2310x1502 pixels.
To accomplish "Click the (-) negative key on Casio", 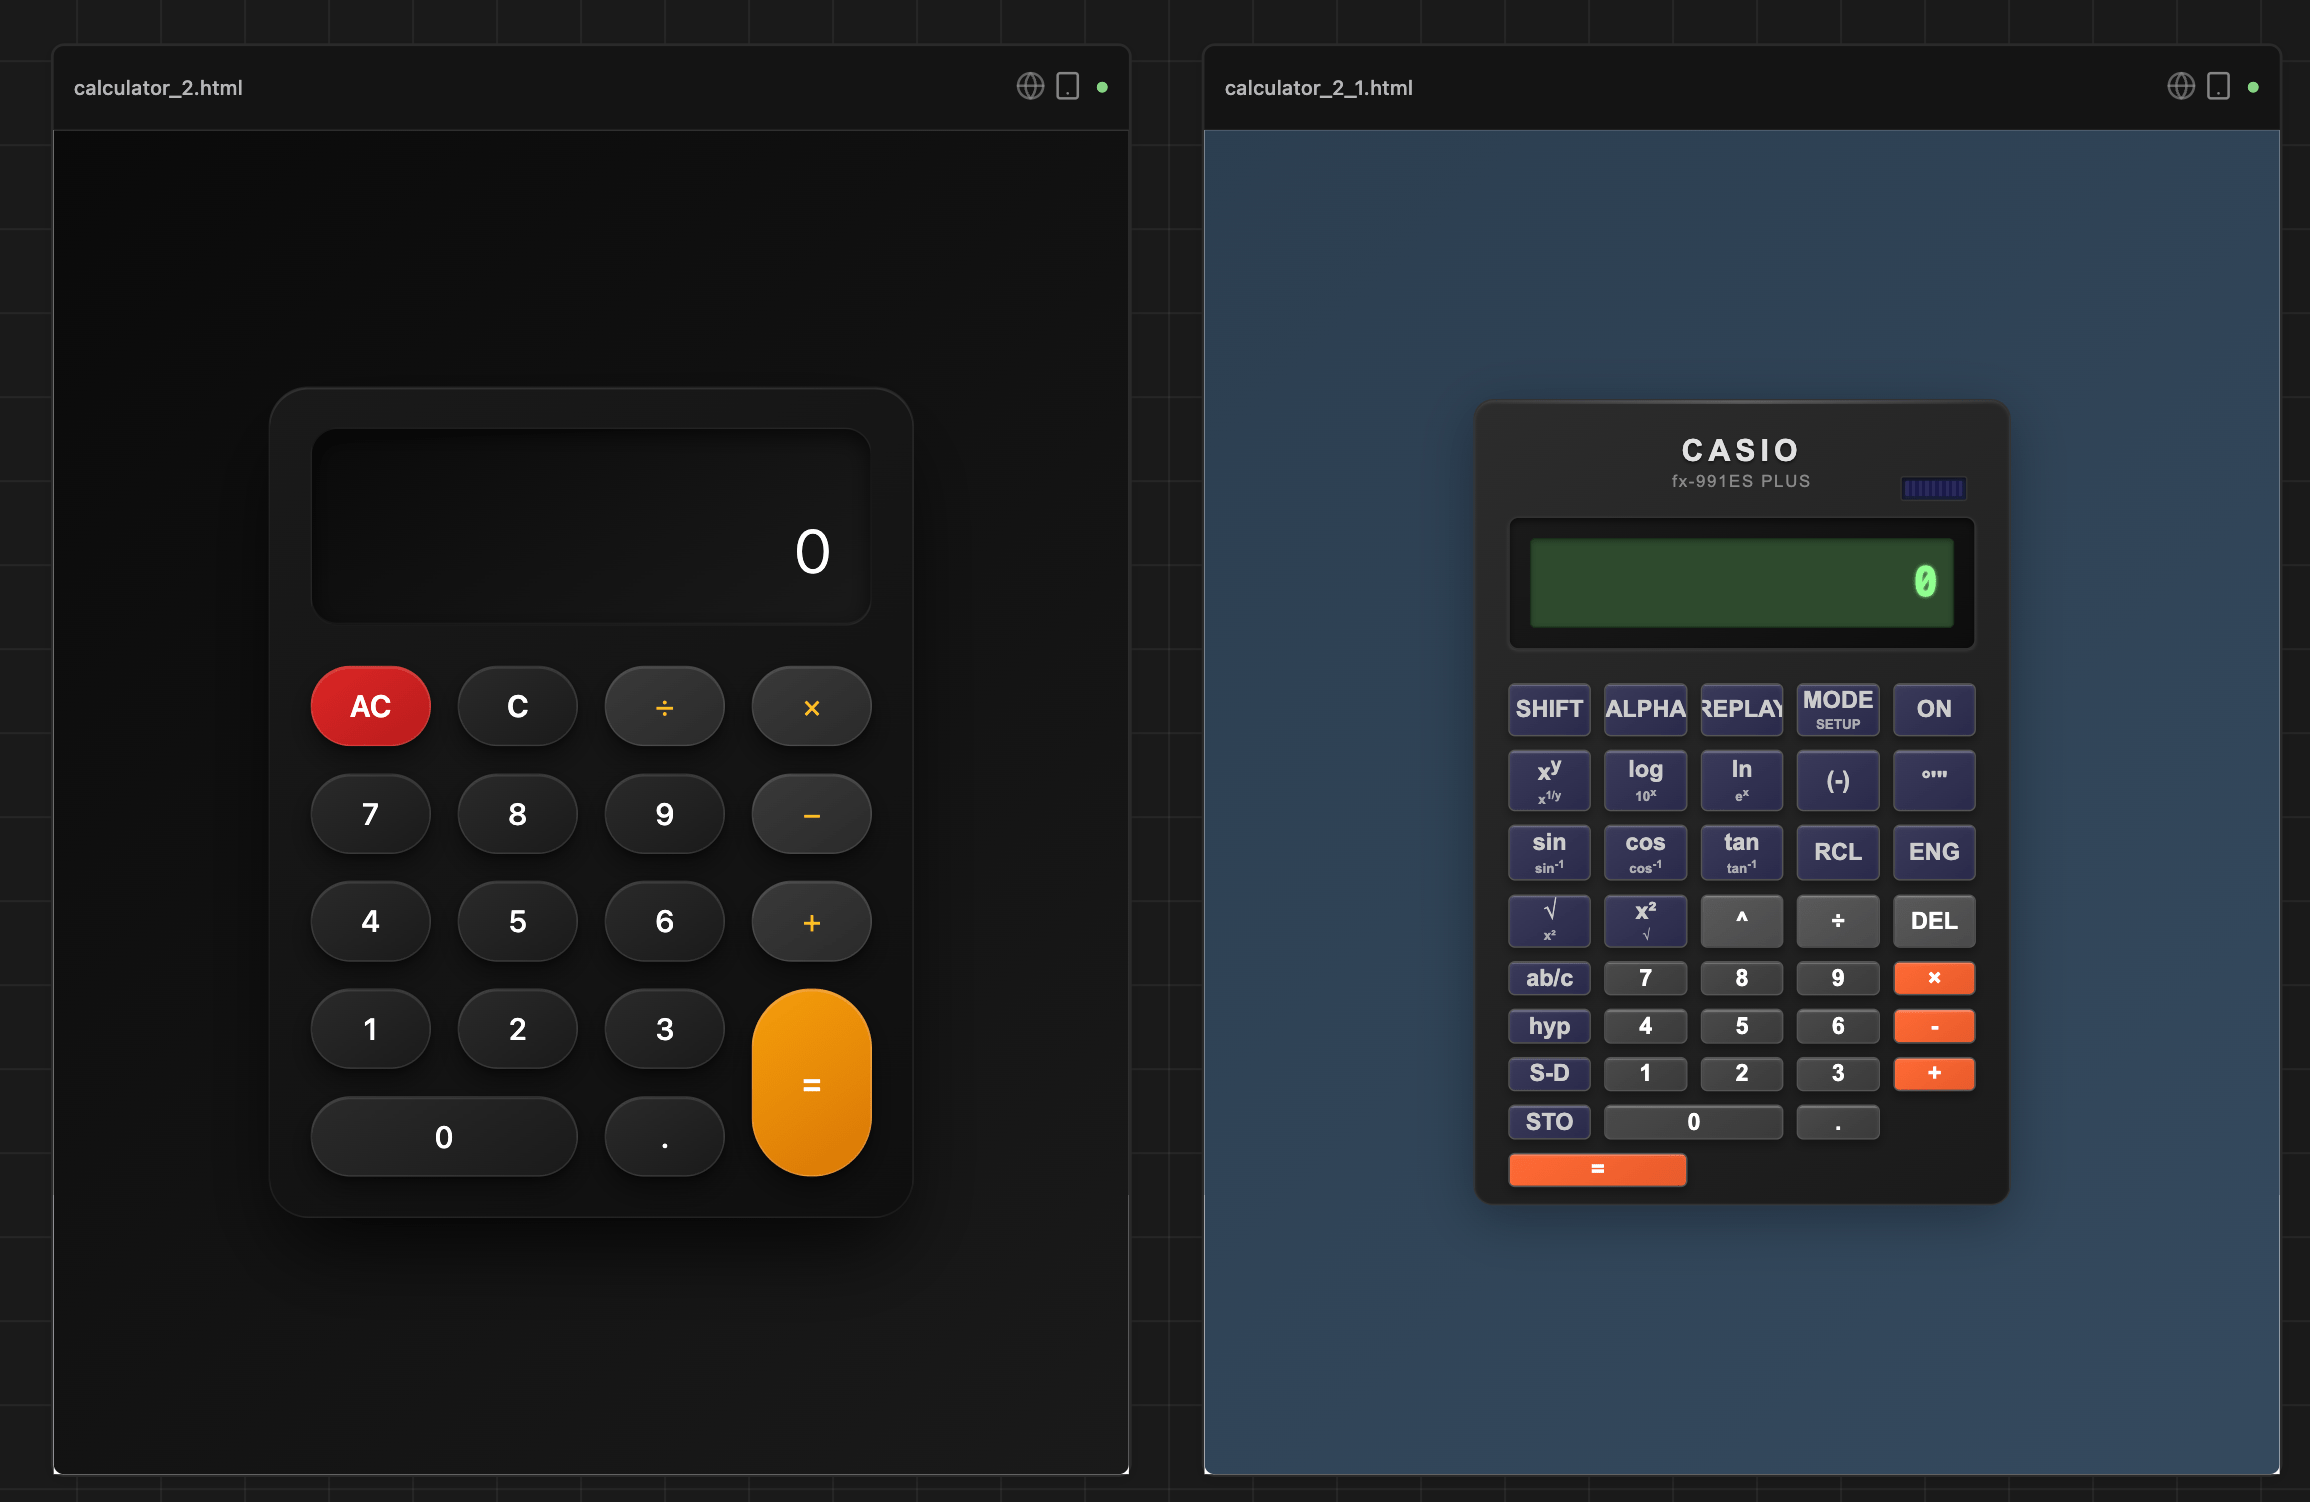I will click(1838, 780).
